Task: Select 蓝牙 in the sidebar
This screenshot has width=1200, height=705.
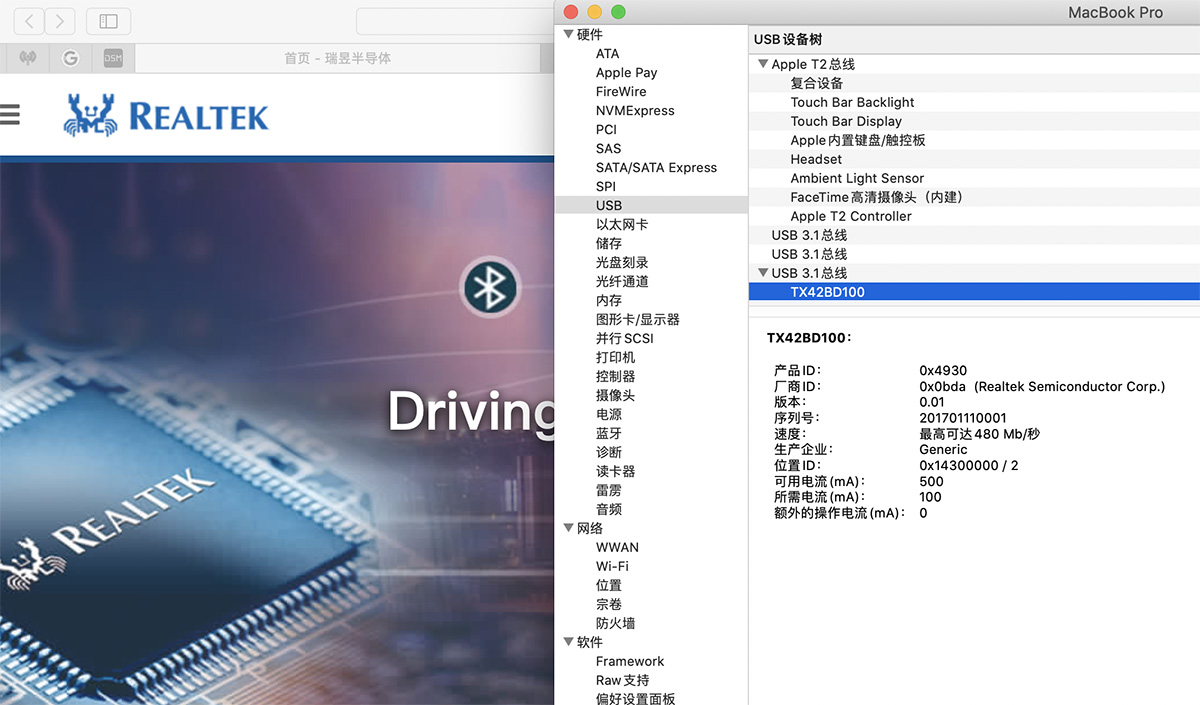Action: click(608, 434)
